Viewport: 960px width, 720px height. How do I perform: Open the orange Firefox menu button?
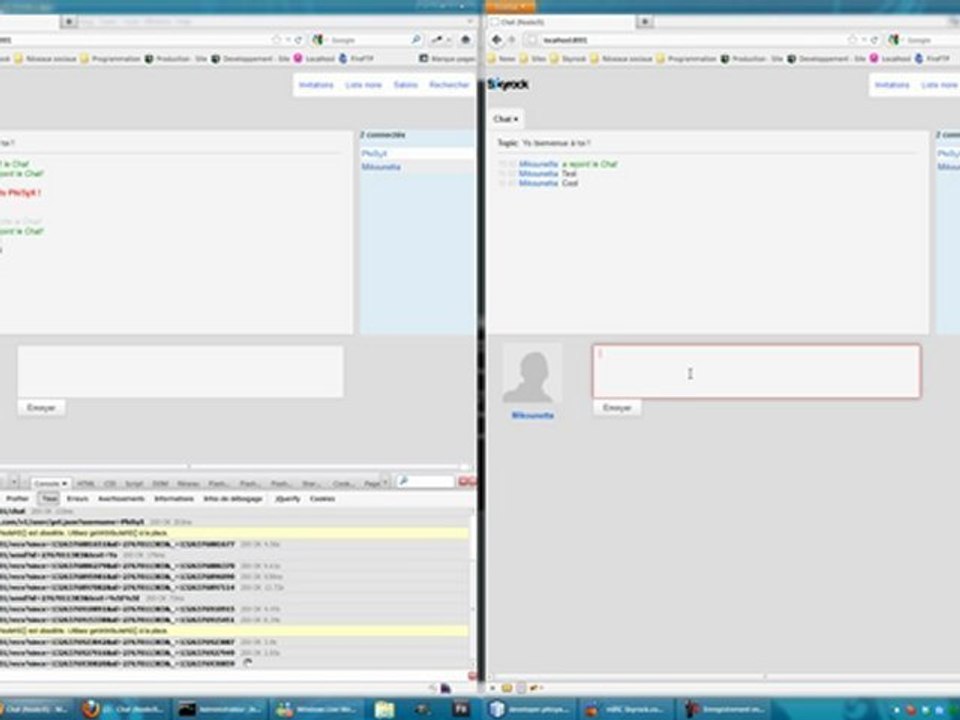(x=510, y=6)
